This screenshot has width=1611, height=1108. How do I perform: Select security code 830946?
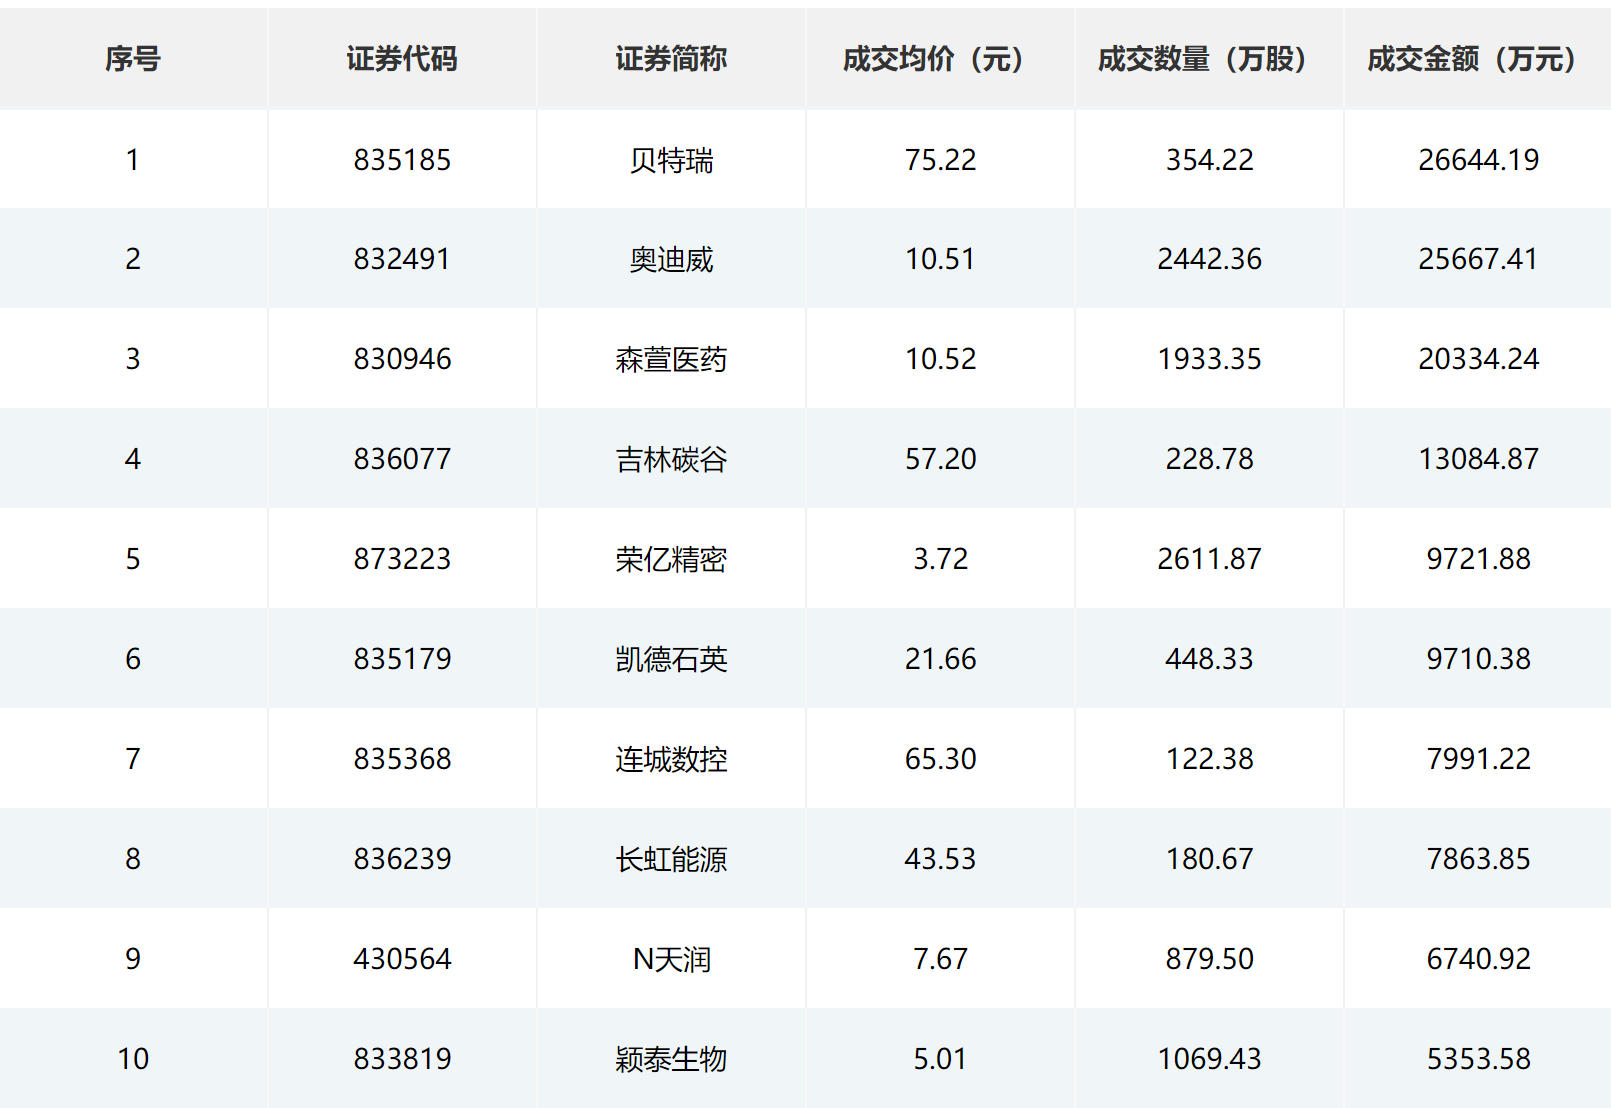[402, 359]
